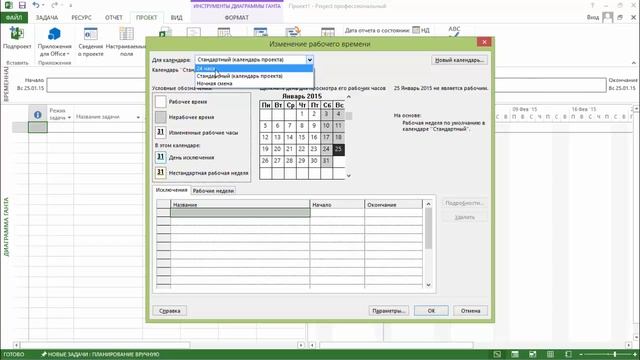Screen dimensions: 640x360
Task: Click the user account avatar icon
Action: pos(607,17)
